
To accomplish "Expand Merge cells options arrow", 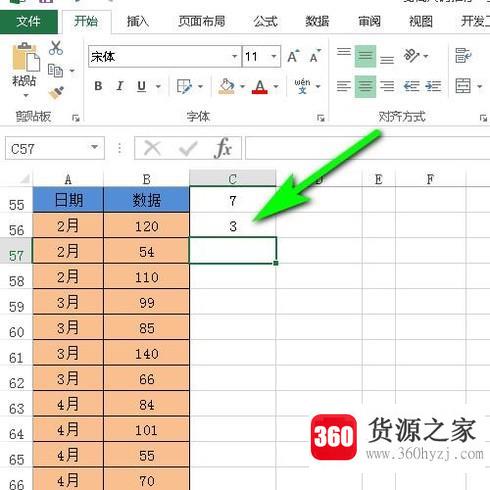I will click(479, 86).
